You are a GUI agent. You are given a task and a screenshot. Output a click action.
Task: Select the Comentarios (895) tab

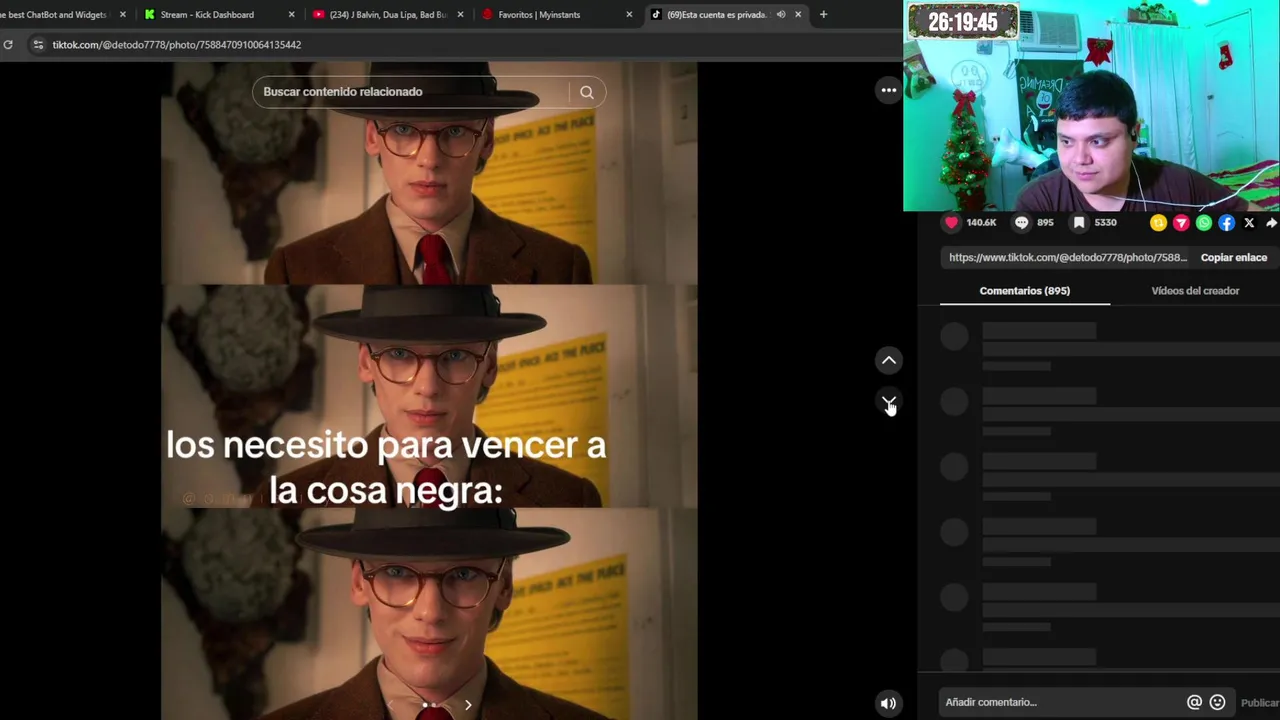(x=1024, y=291)
